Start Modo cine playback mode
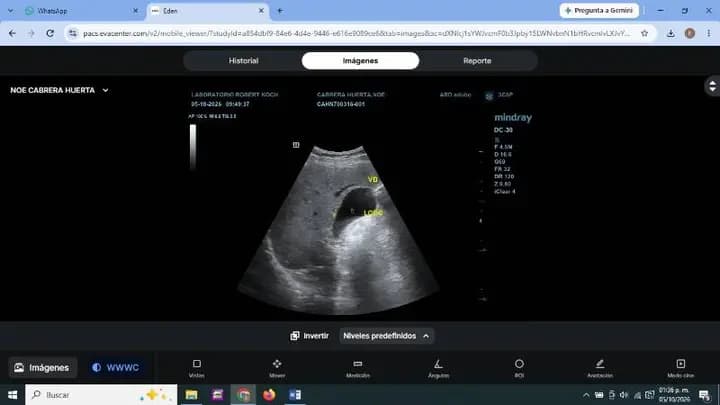720x405 pixels. pyautogui.click(x=681, y=368)
